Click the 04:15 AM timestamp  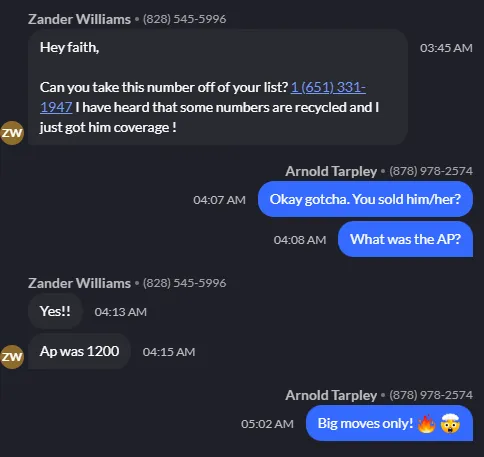point(169,352)
